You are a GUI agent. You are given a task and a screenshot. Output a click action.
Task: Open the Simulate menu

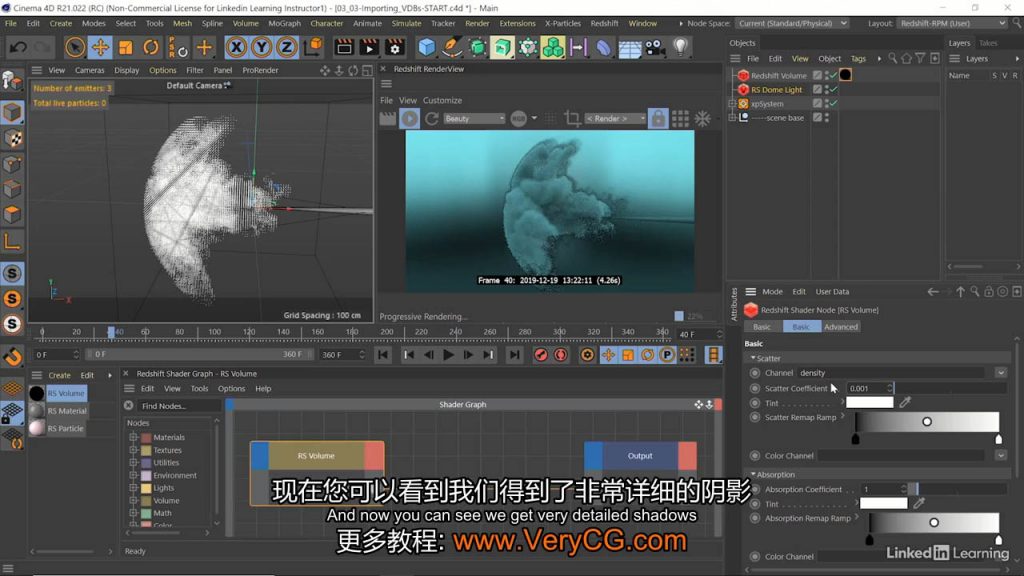click(406, 24)
